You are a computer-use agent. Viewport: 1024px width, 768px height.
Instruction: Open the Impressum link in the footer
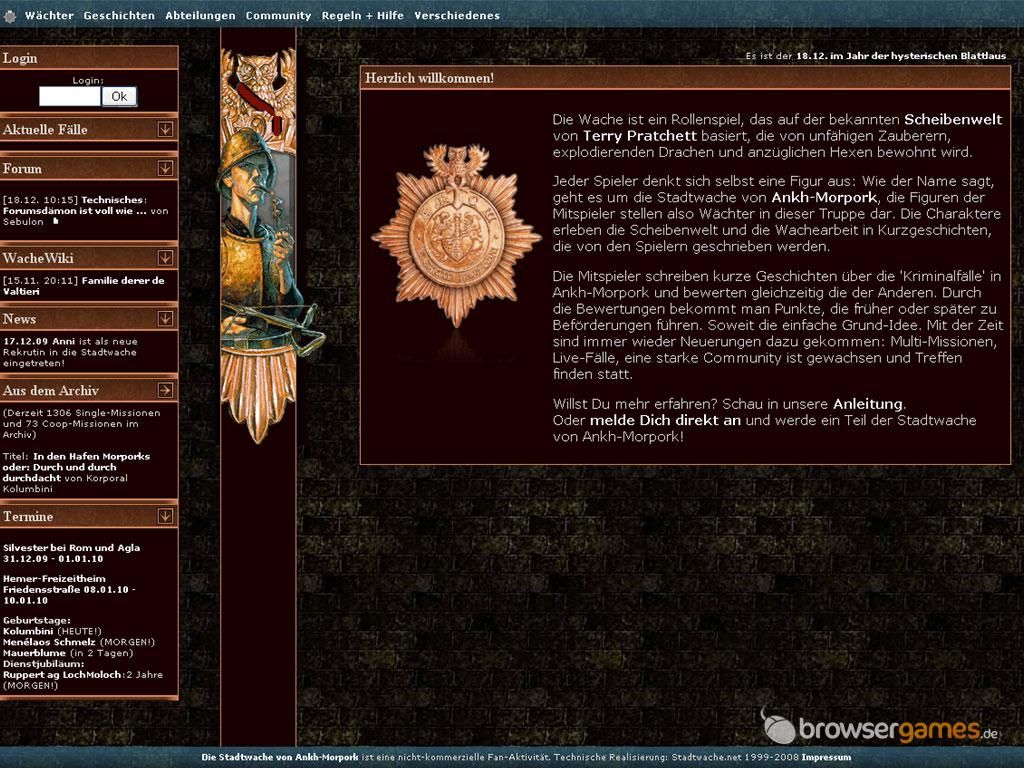click(826, 758)
